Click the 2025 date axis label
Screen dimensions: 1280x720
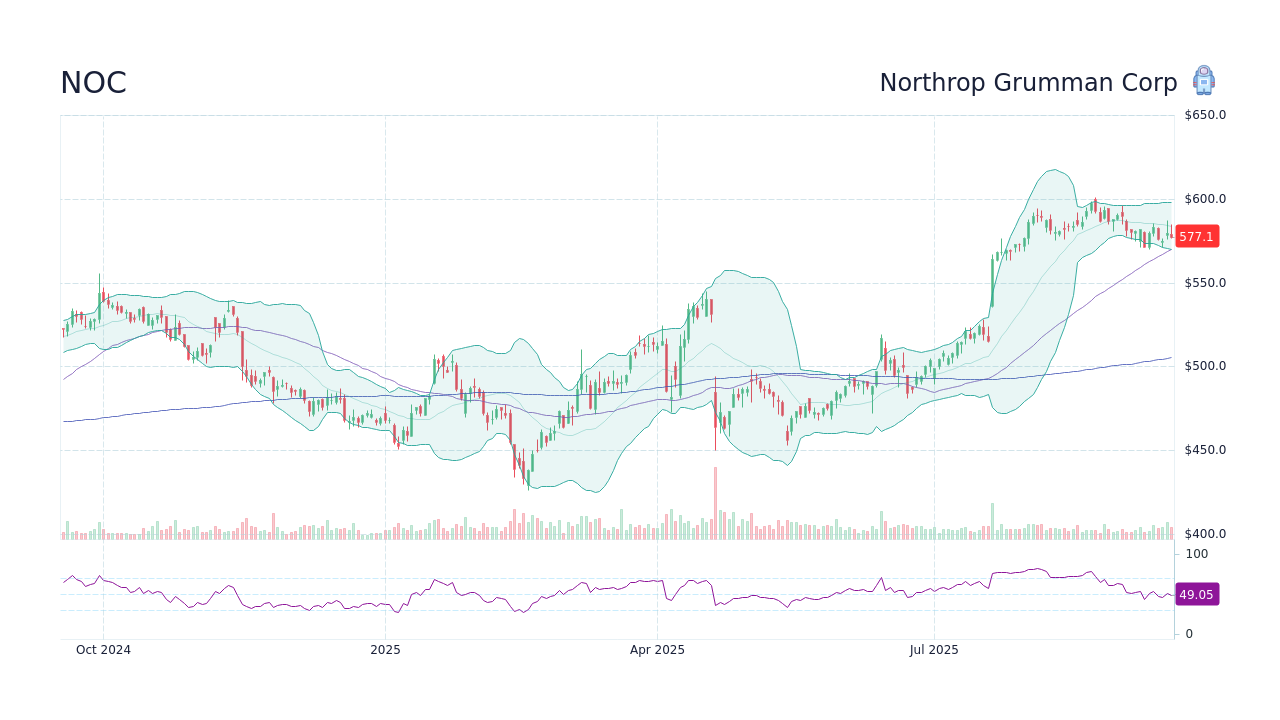pyautogui.click(x=386, y=650)
